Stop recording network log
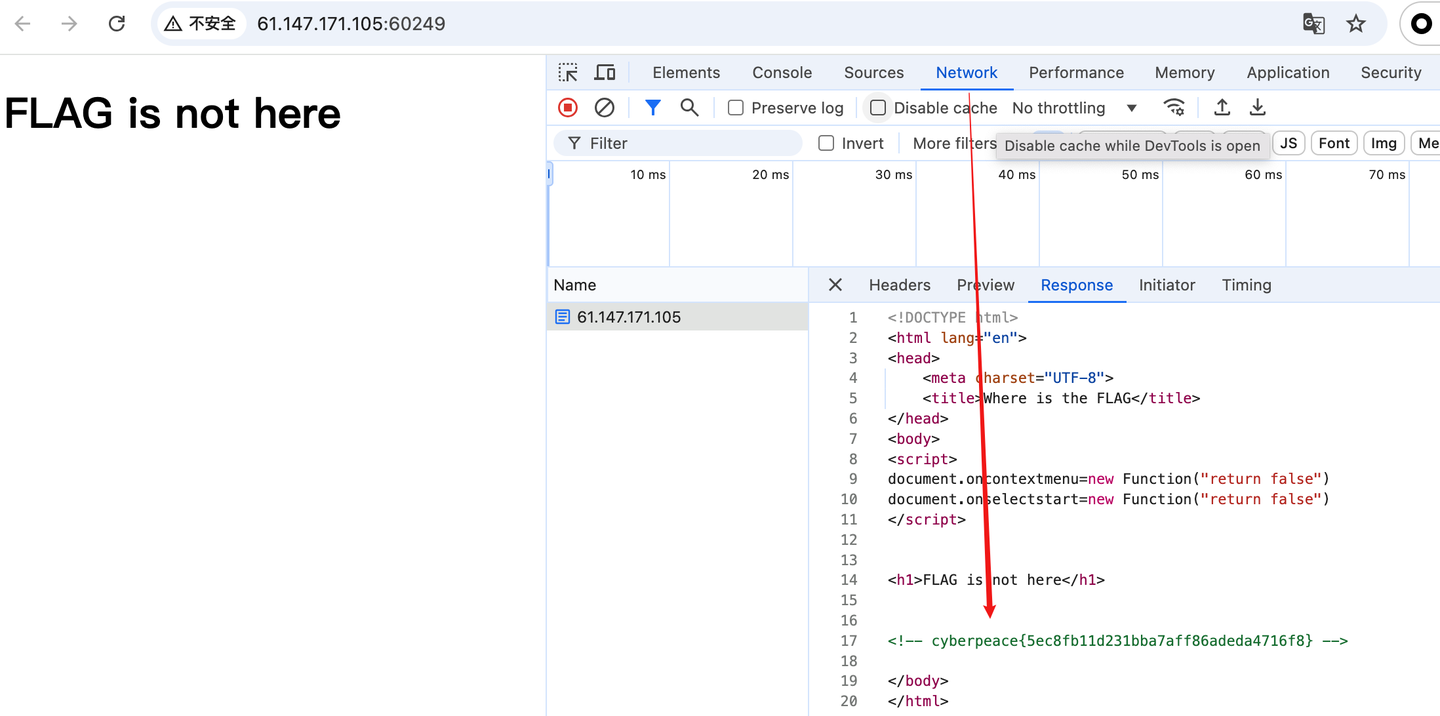Viewport: 1440px width, 716px height. pyautogui.click(x=568, y=108)
